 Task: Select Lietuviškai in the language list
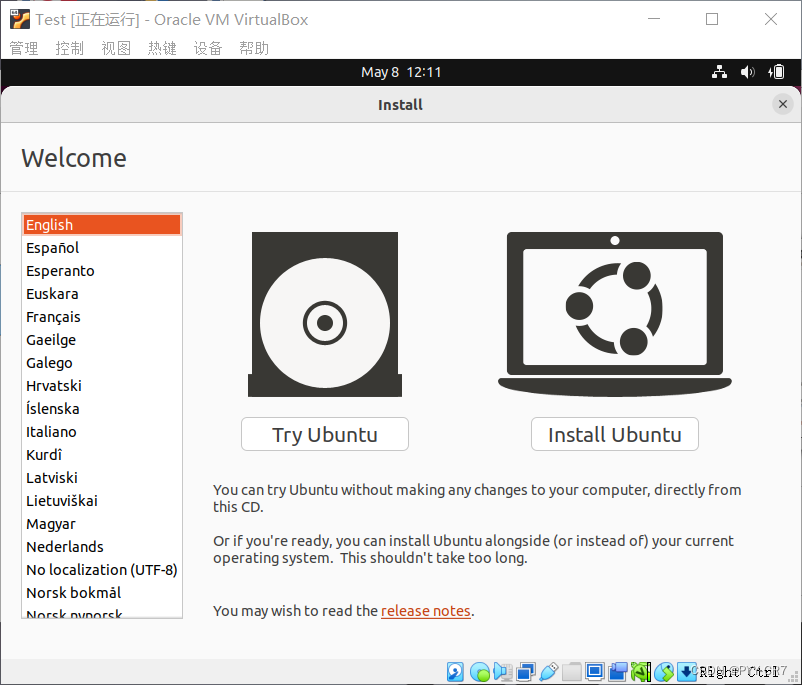(102, 501)
